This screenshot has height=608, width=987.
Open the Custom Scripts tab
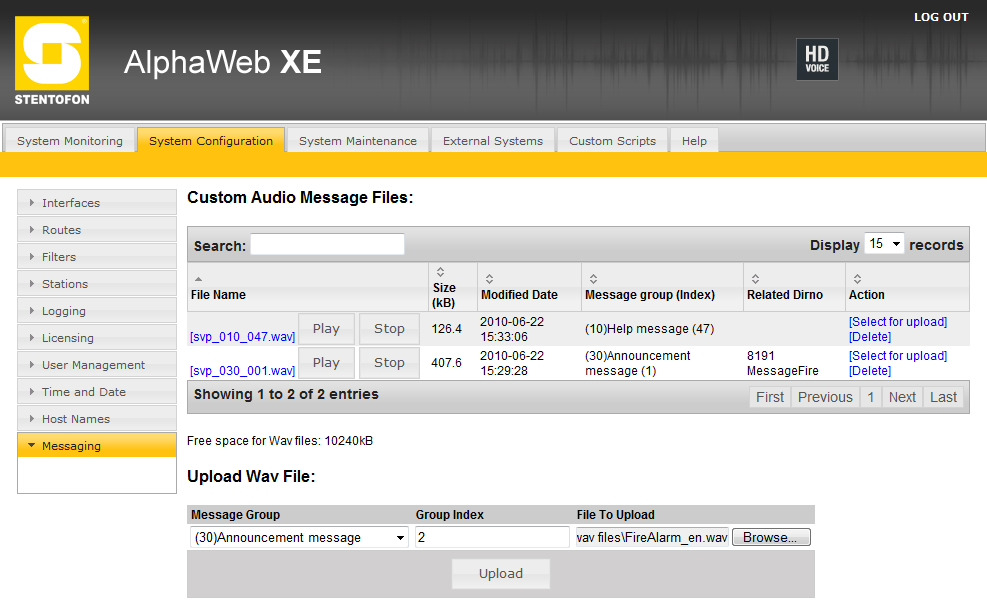[x=612, y=141]
